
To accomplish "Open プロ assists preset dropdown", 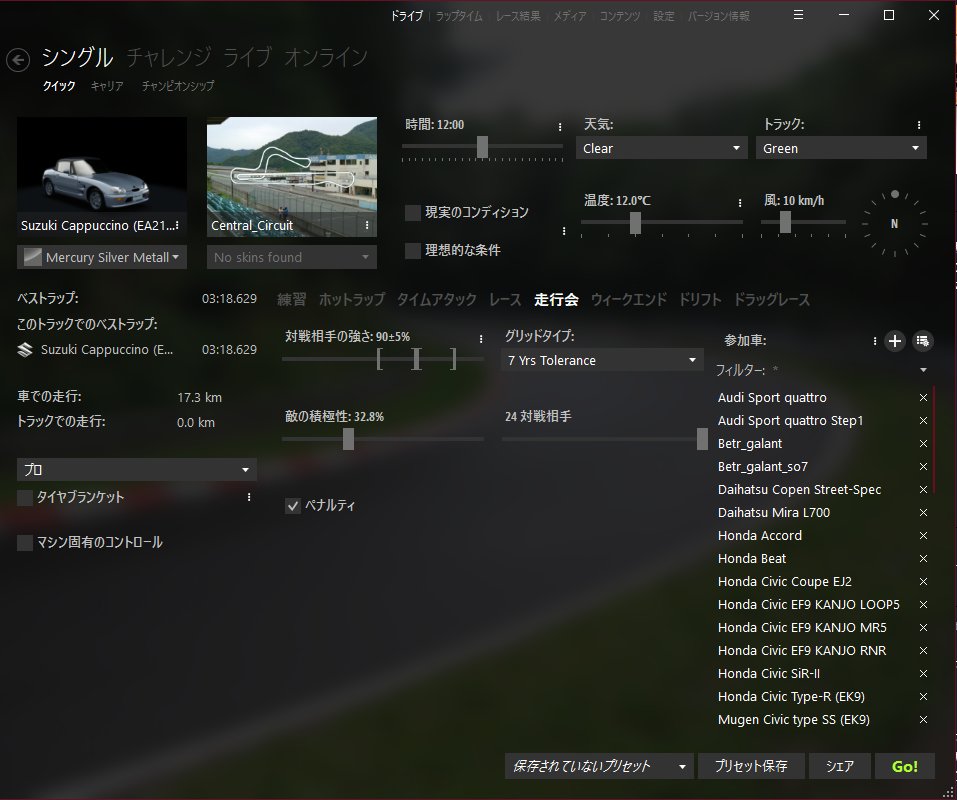I will 137,470.
